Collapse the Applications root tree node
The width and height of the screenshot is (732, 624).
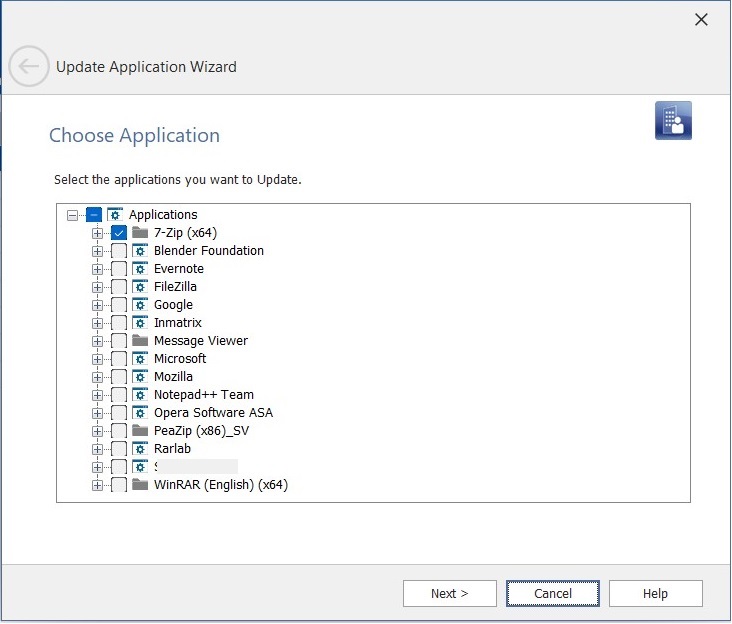[72, 215]
